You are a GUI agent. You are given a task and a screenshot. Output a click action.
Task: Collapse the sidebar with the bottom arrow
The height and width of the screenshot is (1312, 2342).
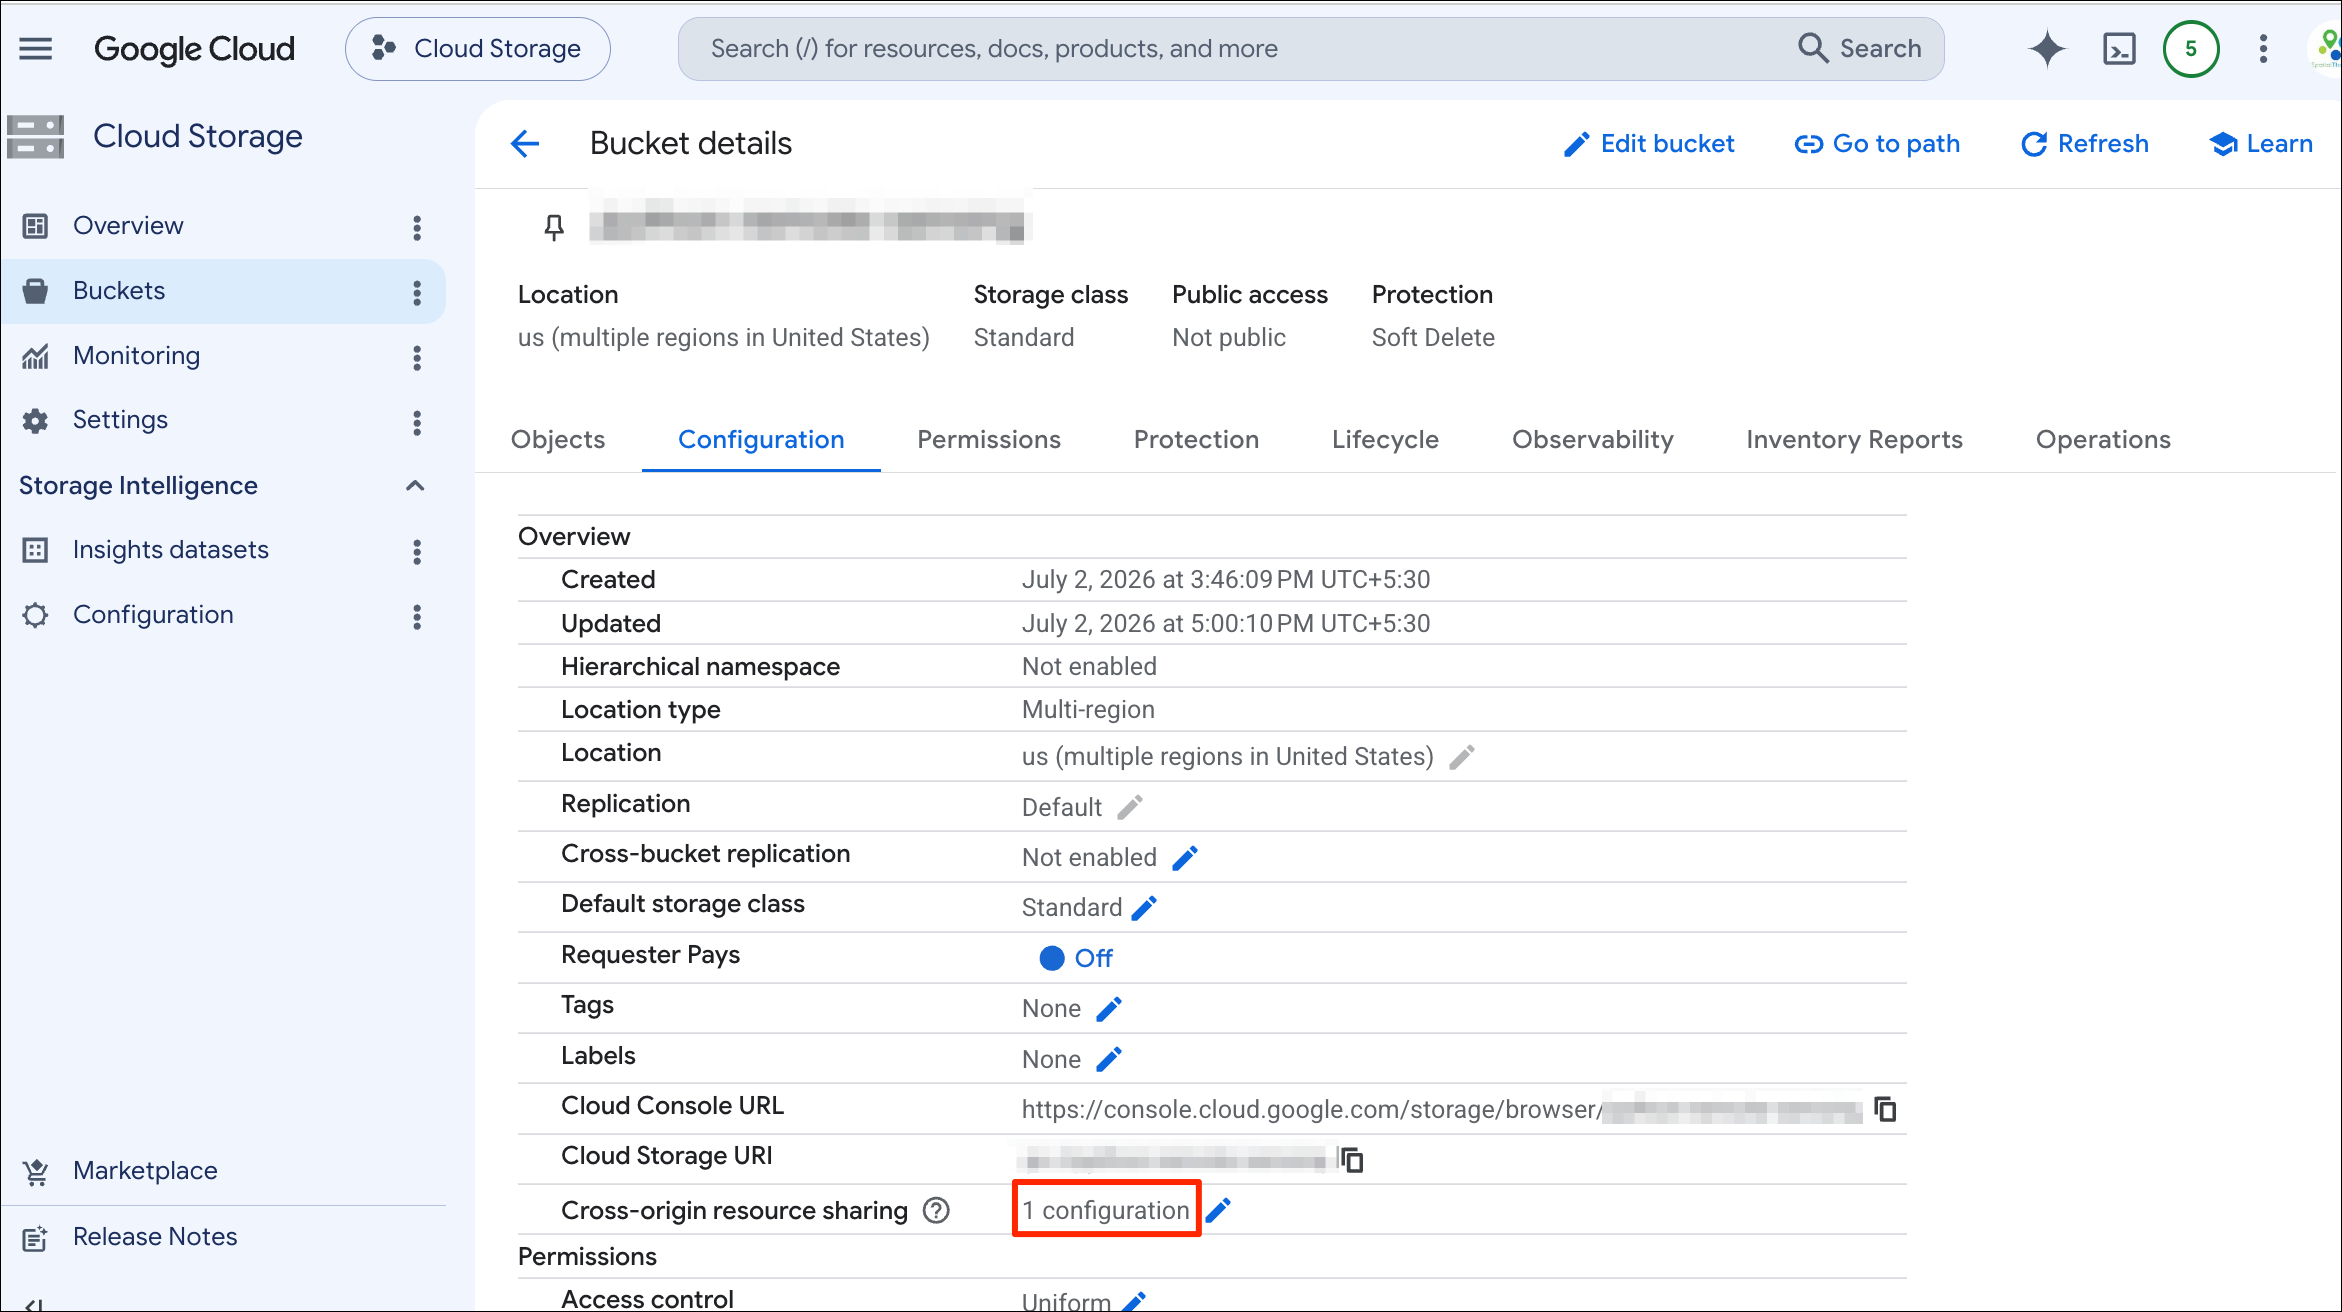tap(34, 1304)
